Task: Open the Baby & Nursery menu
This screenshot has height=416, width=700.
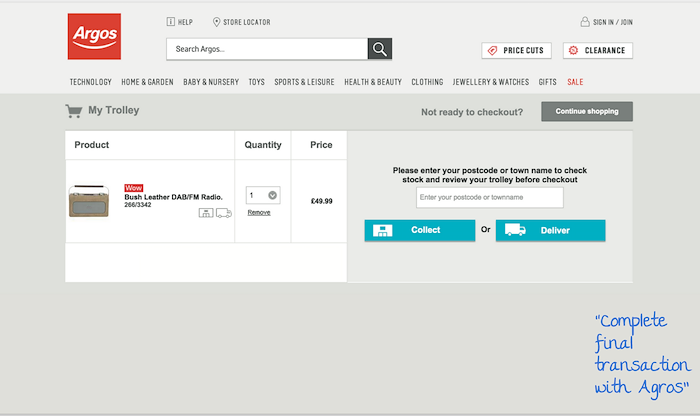Action: [x=211, y=82]
